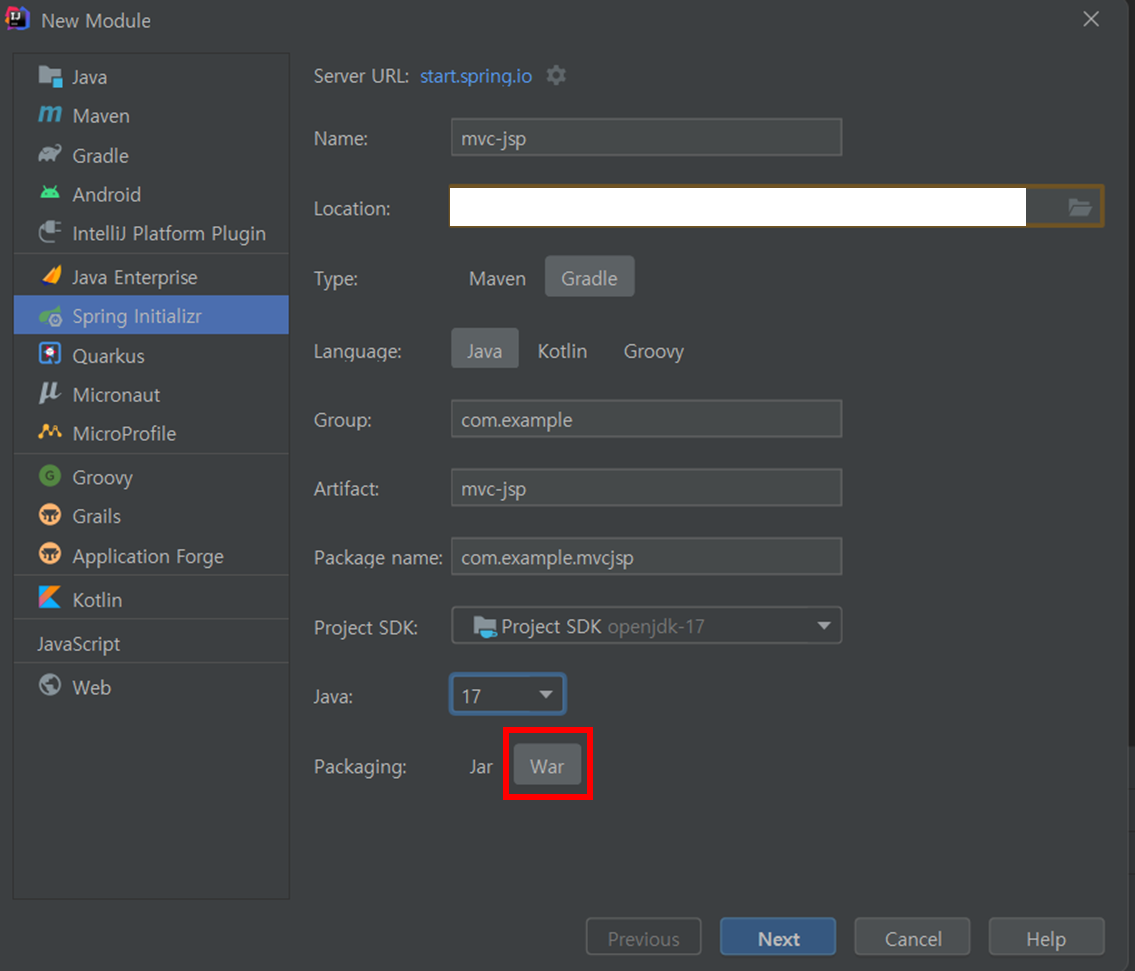
Task: Select Java Enterprise in list
Action: [151, 277]
